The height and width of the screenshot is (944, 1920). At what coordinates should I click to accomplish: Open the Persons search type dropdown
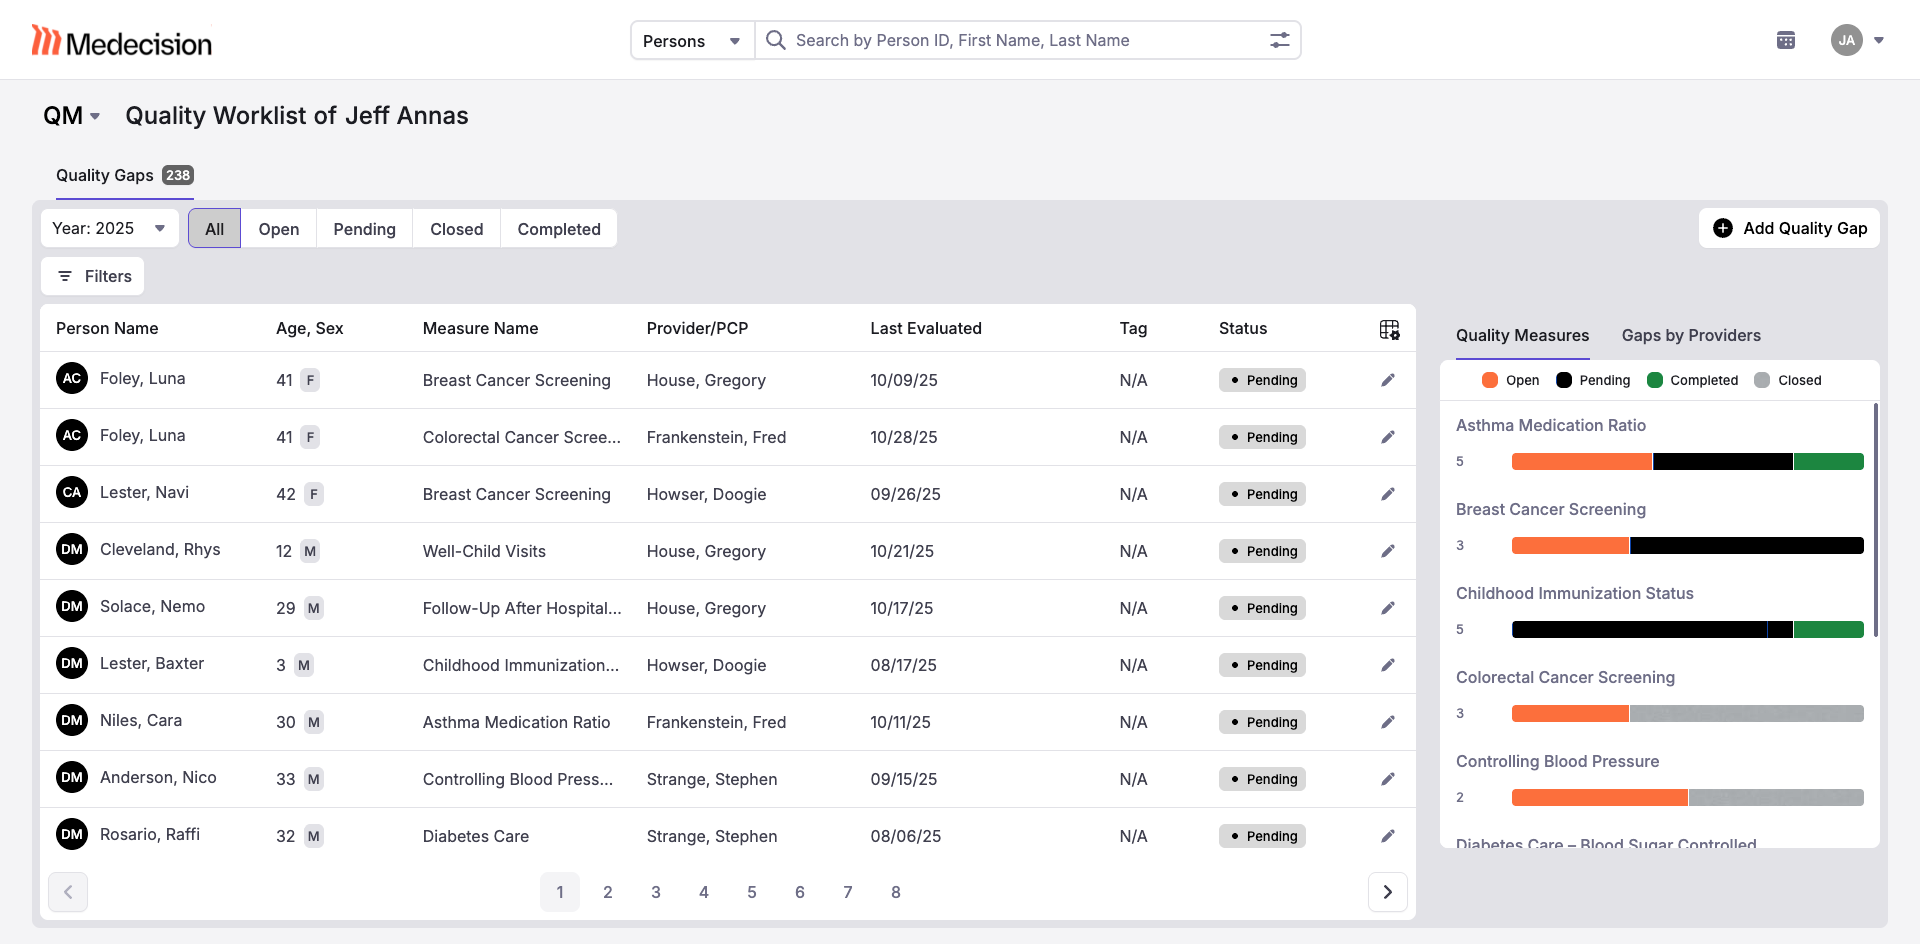(x=692, y=41)
